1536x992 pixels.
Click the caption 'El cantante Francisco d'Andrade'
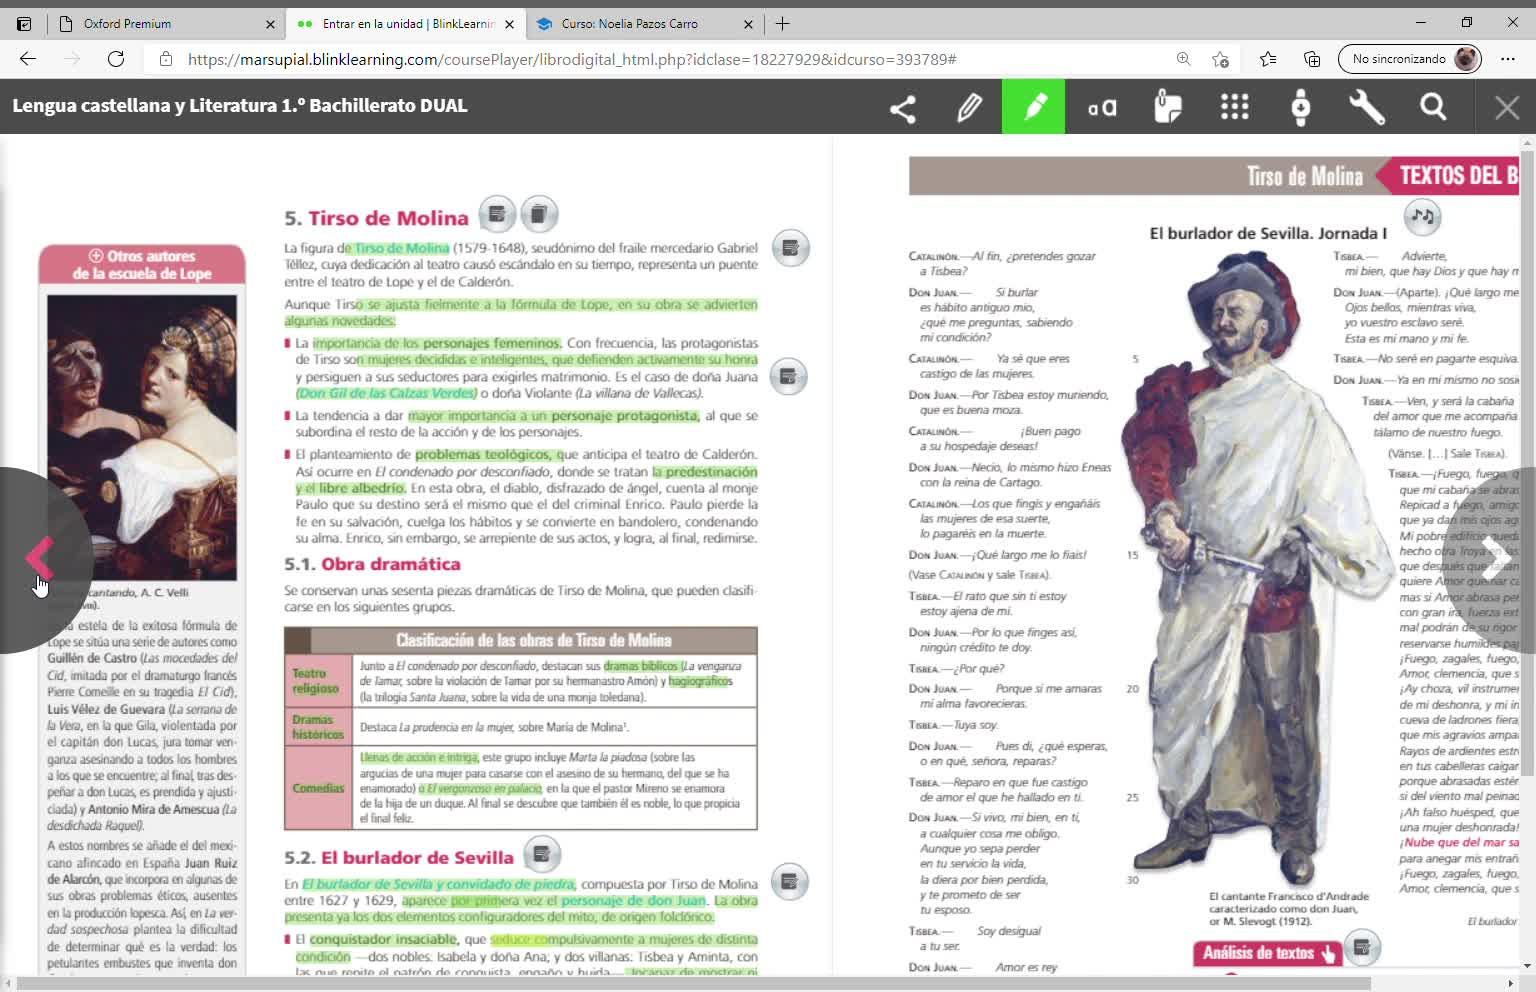[1289, 896]
